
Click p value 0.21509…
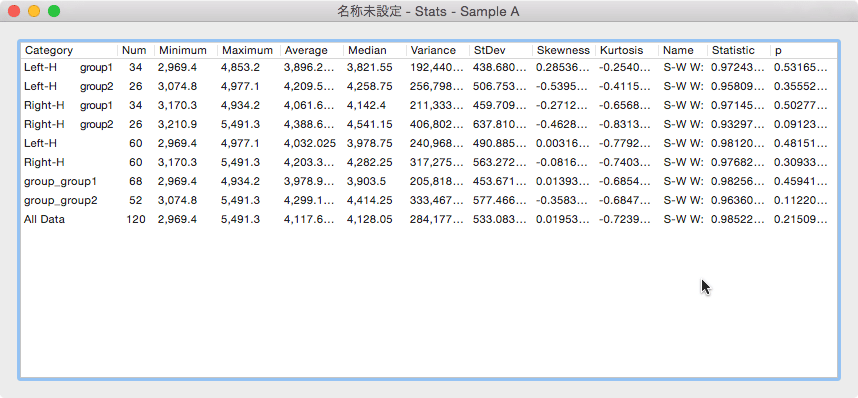tap(801, 220)
